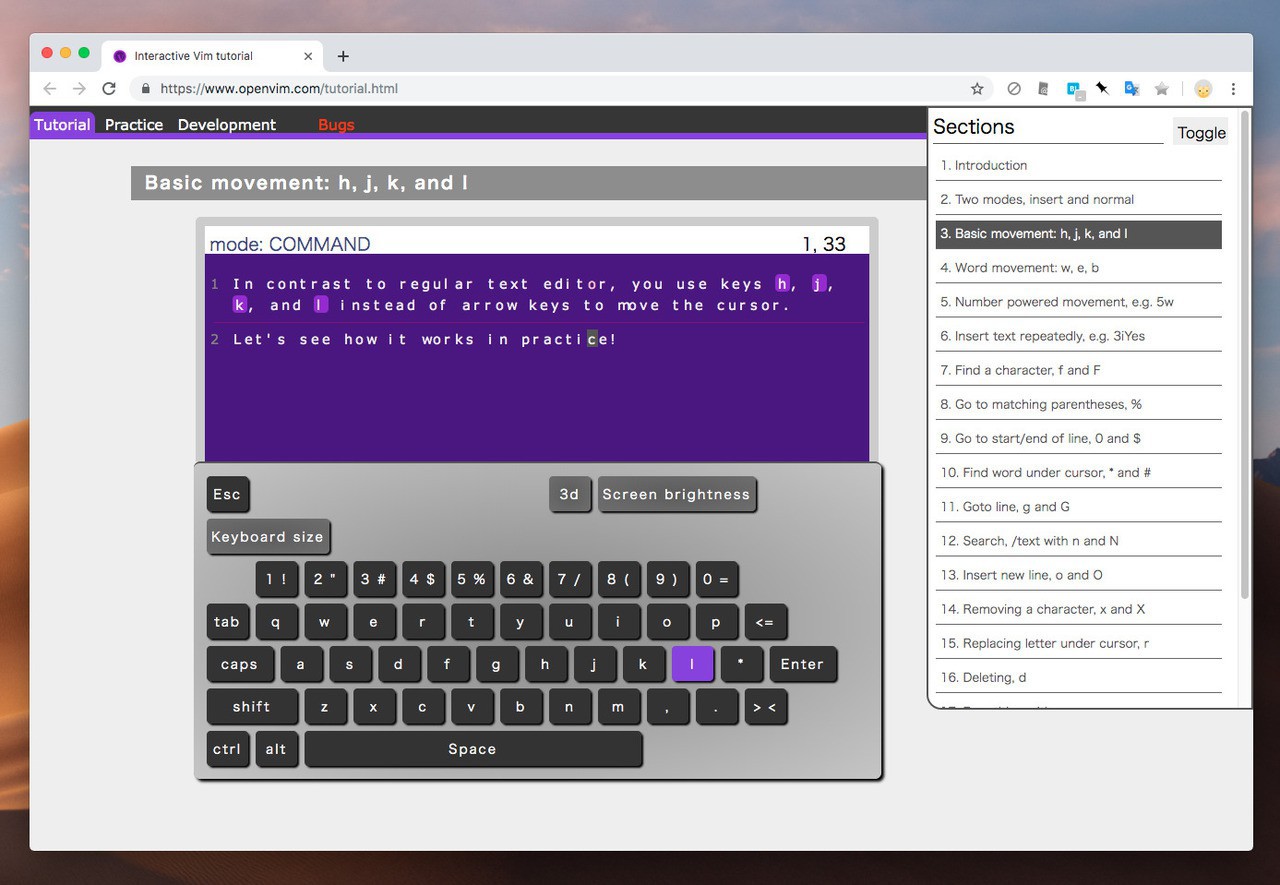Click 'mode: COMMAND' status text

click(x=290, y=244)
